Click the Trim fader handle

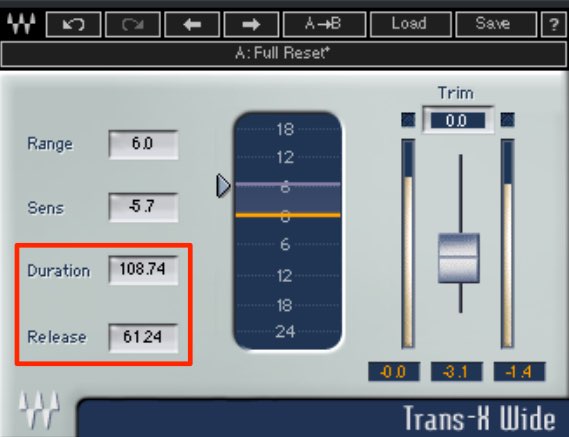(459, 258)
